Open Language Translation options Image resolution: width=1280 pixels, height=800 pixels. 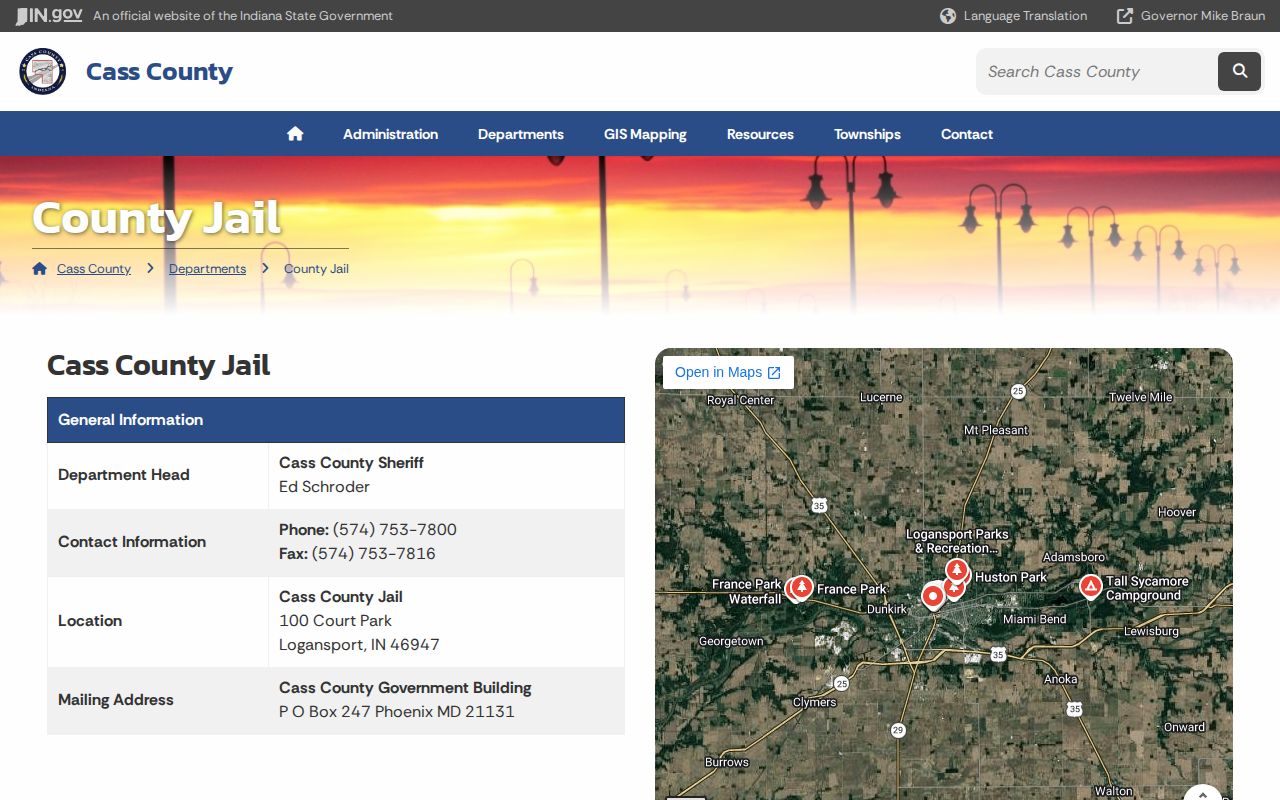coord(1014,16)
